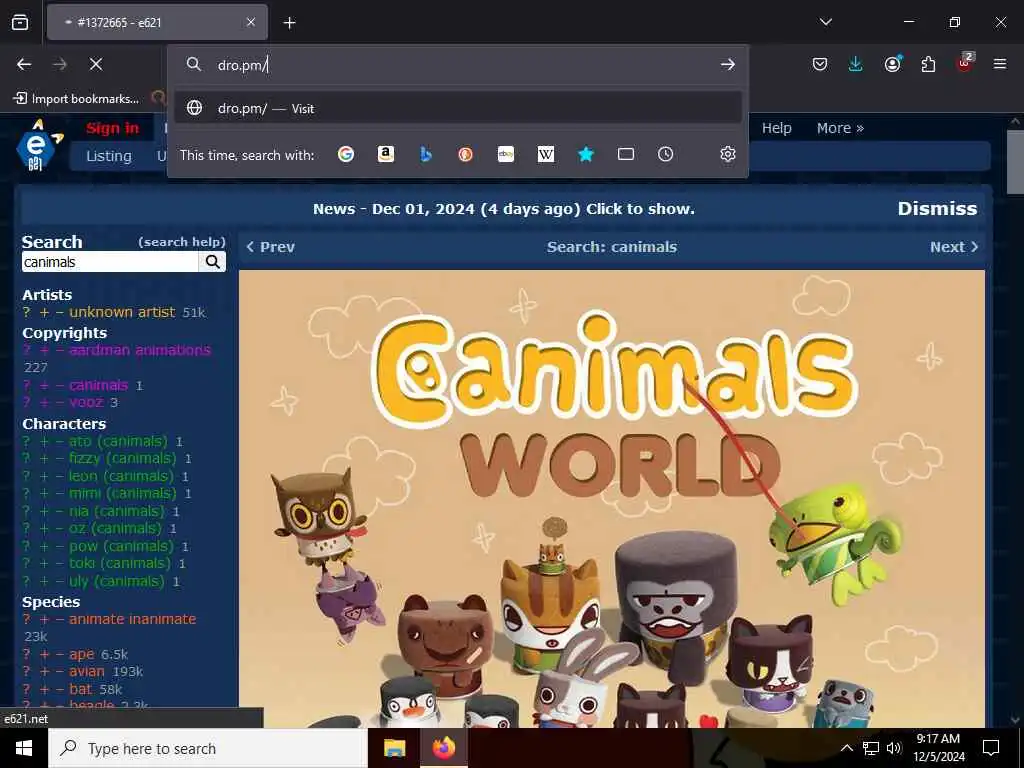Open the list all tabs chevron
Image resolution: width=1024 pixels, height=768 pixels.
coord(825,22)
